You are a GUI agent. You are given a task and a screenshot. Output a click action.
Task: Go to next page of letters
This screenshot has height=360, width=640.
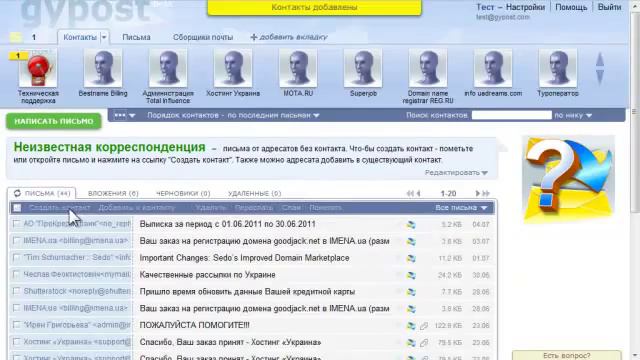click(x=478, y=193)
